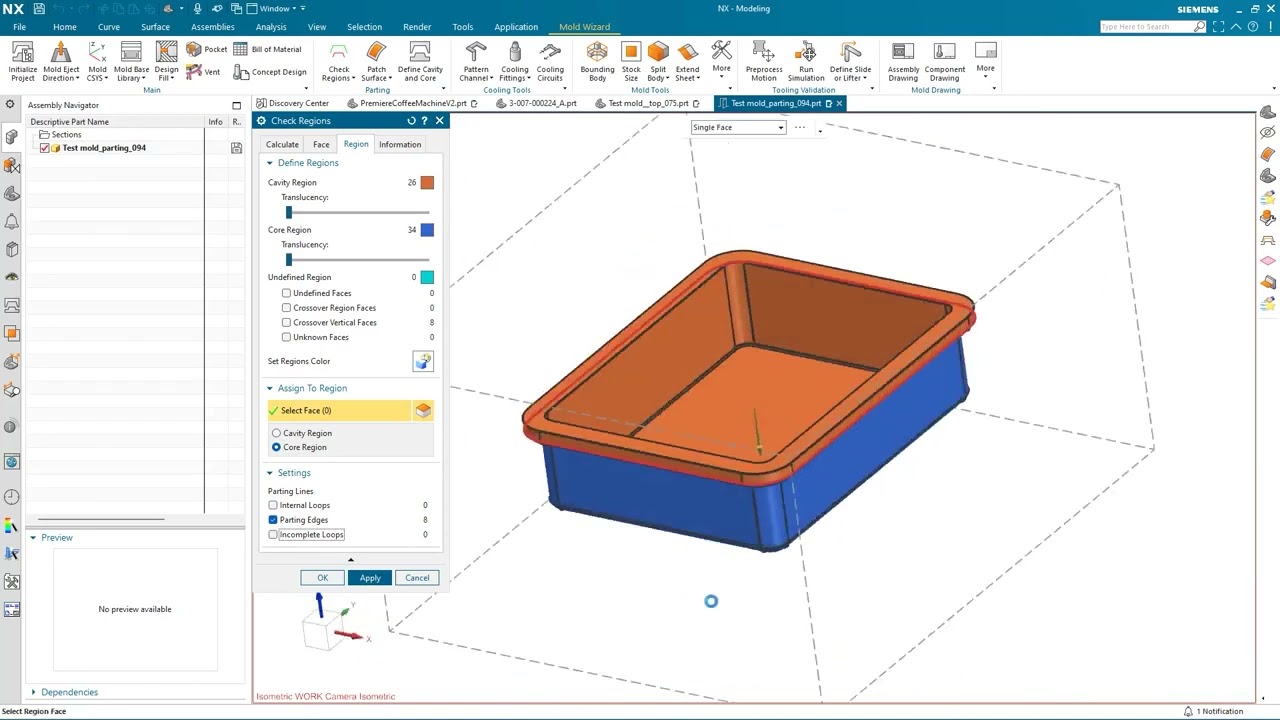
Task: Open the PremiereCoffeeMachineV2.prt document tab
Action: 413,103
